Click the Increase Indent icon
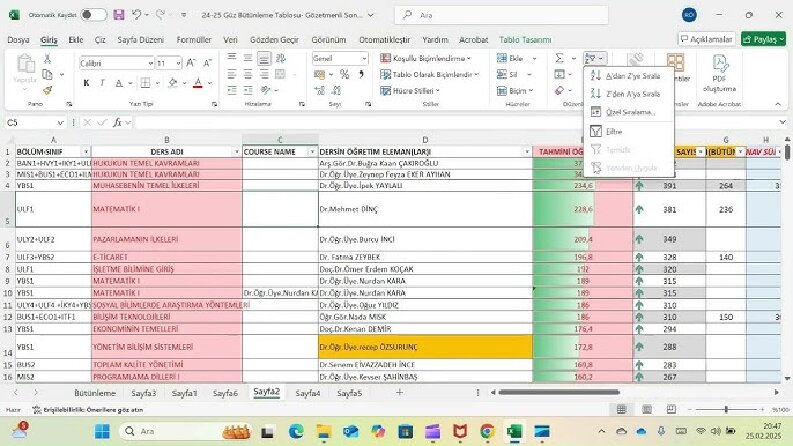Screen dimensions: 793x446 248,91
